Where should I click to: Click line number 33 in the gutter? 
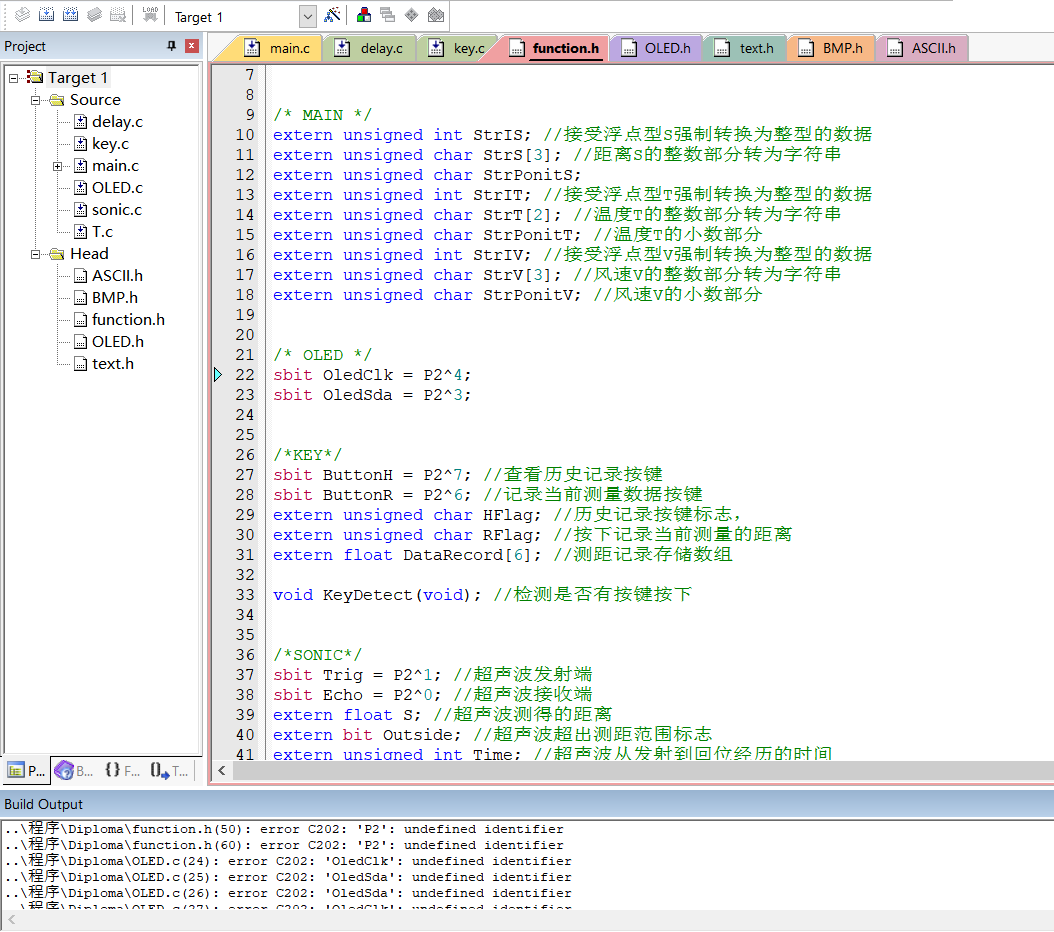point(245,595)
